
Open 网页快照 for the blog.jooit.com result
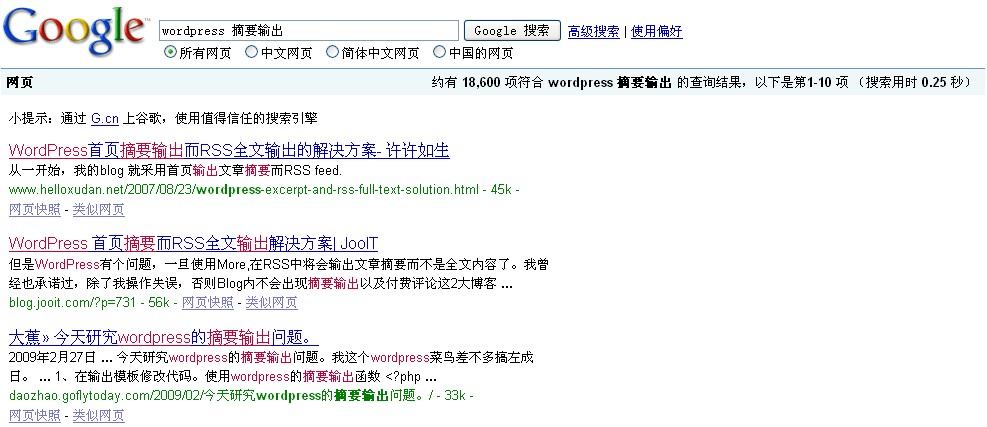pyautogui.click(x=208, y=303)
